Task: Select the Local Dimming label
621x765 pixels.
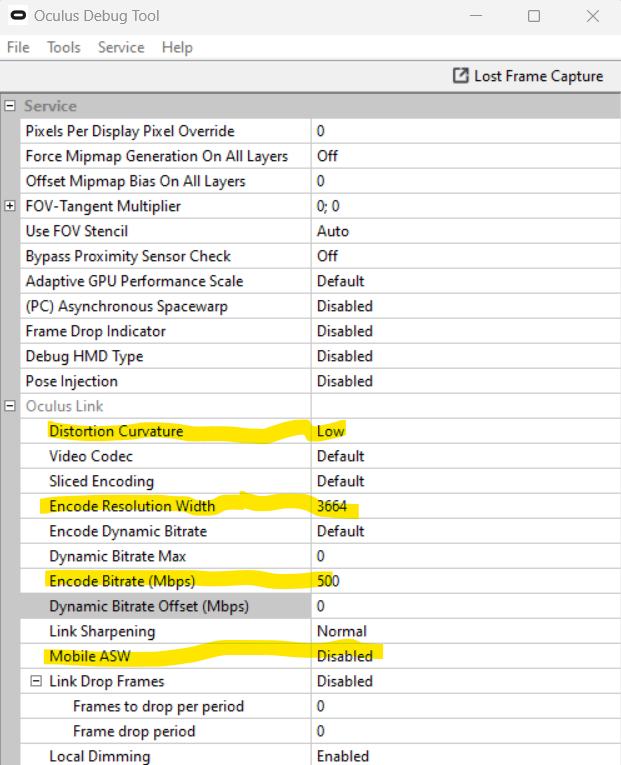Action: tap(100, 756)
